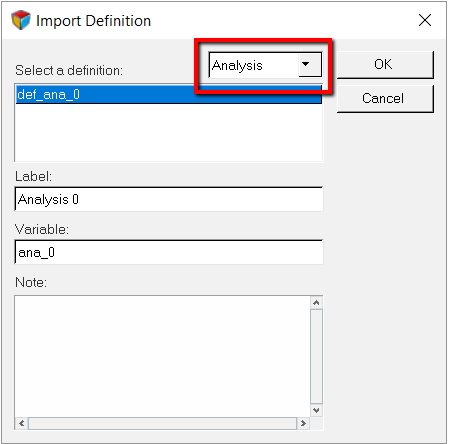
Task: Click the Note vertical scrollbar track
Action: pyautogui.click(x=316, y=356)
